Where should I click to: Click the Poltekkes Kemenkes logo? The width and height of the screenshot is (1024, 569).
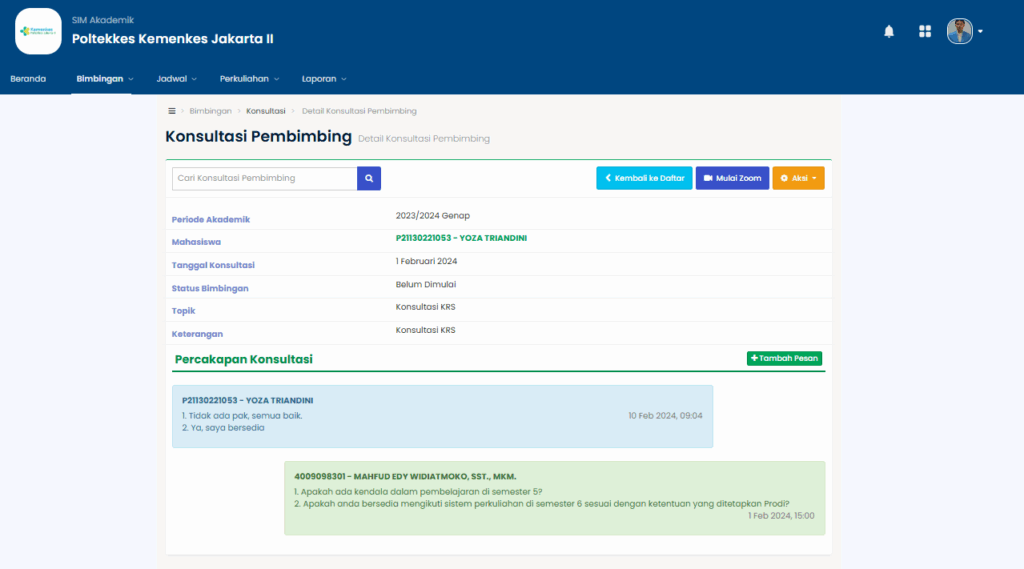(x=38, y=31)
